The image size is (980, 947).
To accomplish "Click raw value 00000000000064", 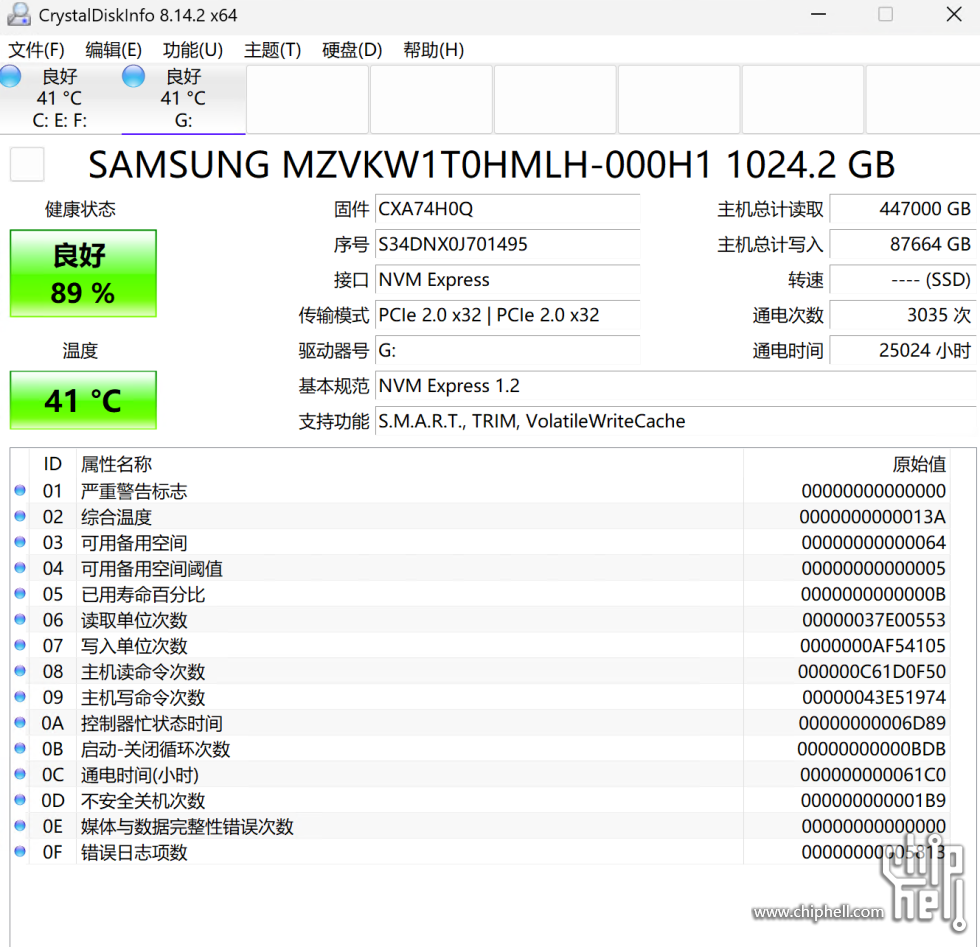I will click(x=874, y=543).
